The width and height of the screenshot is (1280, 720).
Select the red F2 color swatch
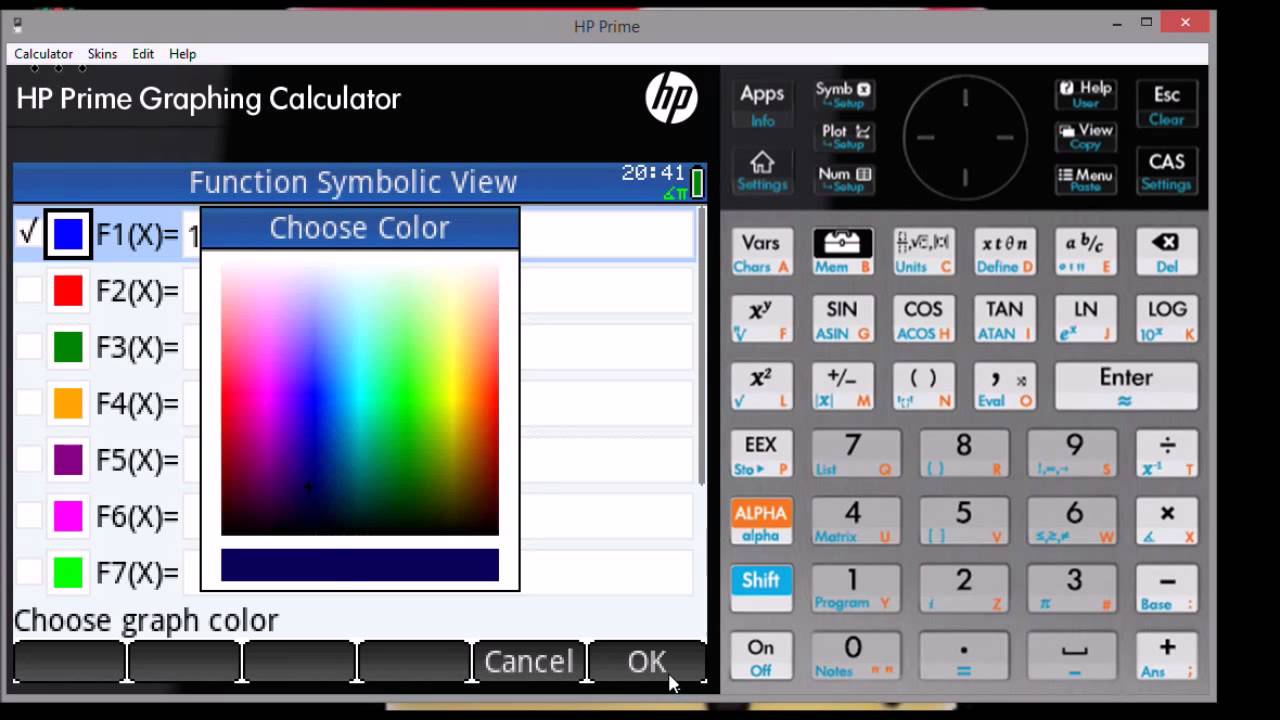[68, 290]
